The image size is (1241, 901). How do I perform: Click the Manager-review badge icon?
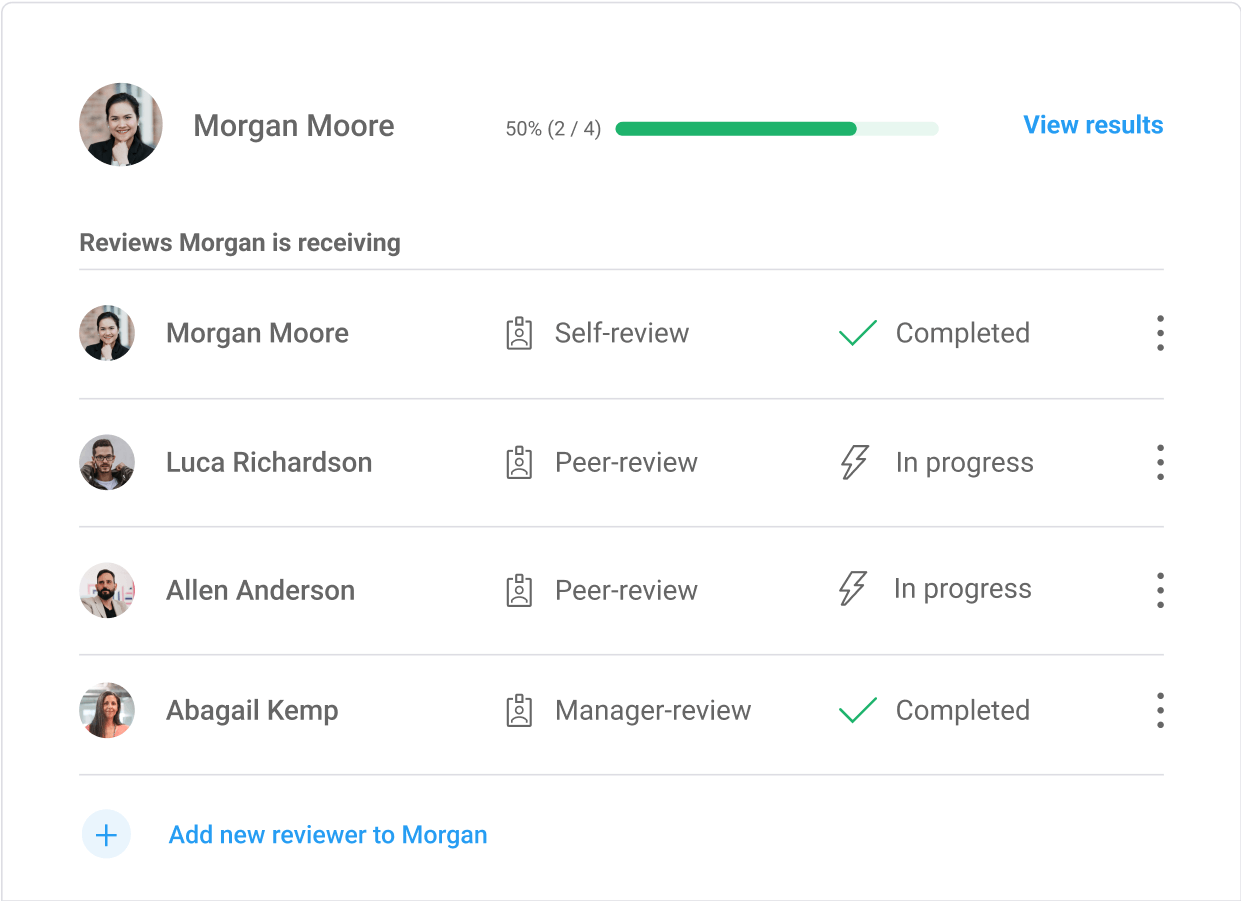(x=519, y=710)
